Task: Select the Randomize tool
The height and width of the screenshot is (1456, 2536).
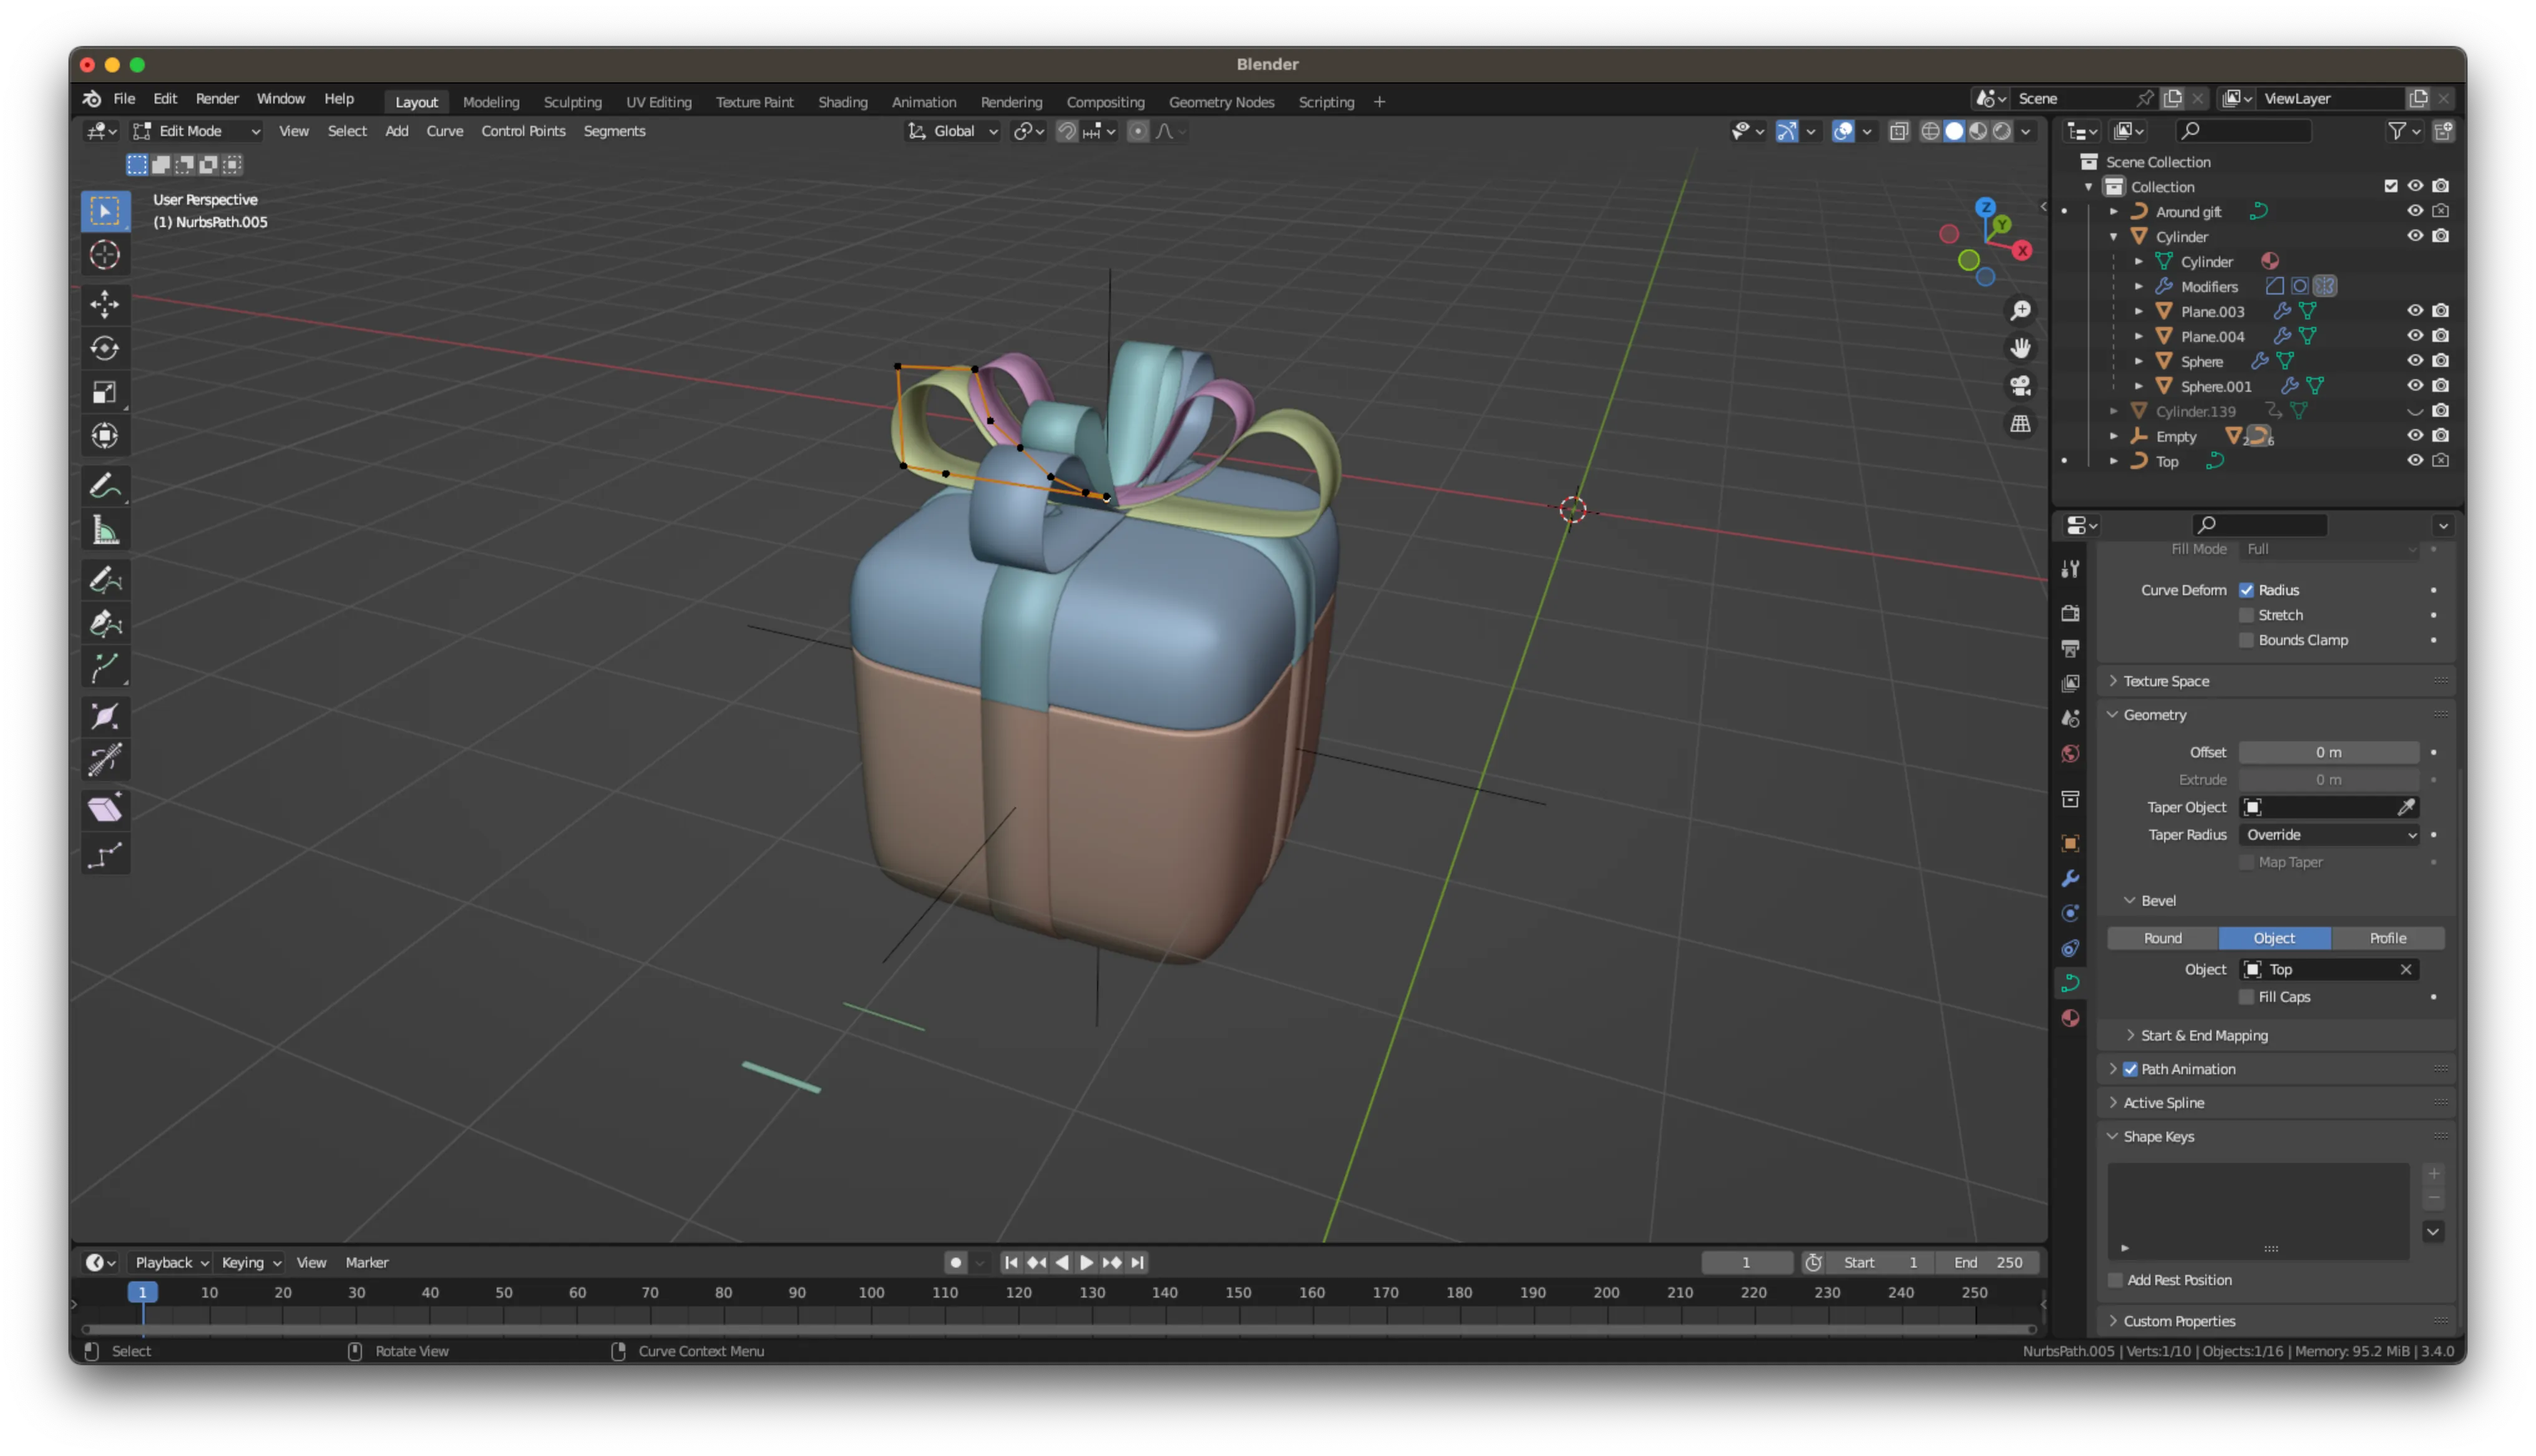Action: click(x=105, y=855)
